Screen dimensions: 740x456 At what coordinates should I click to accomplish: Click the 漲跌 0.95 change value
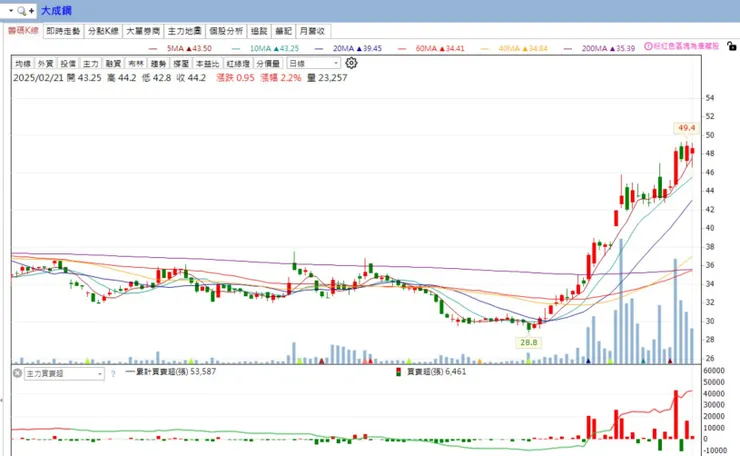(x=235, y=78)
